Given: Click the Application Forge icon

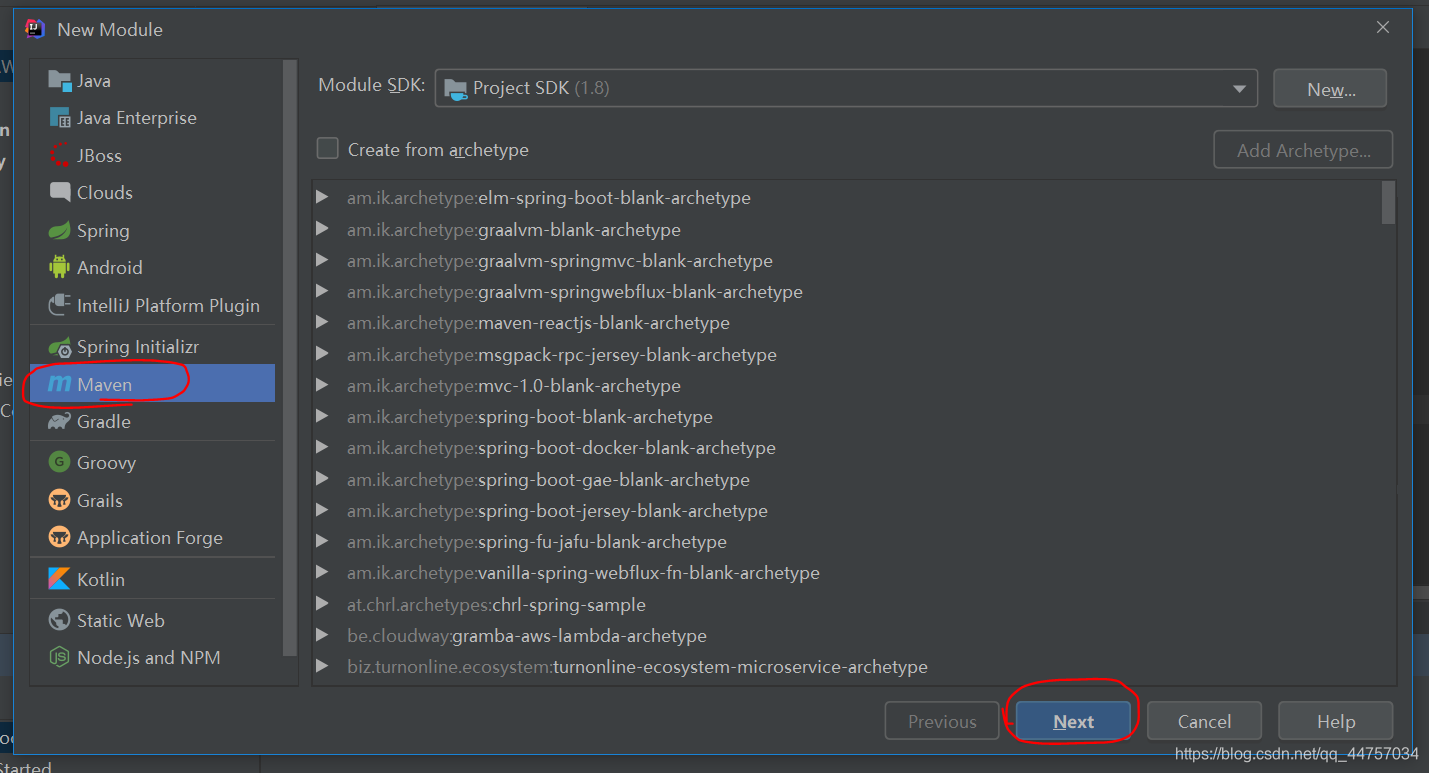Looking at the screenshot, I should click(x=60, y=538).
